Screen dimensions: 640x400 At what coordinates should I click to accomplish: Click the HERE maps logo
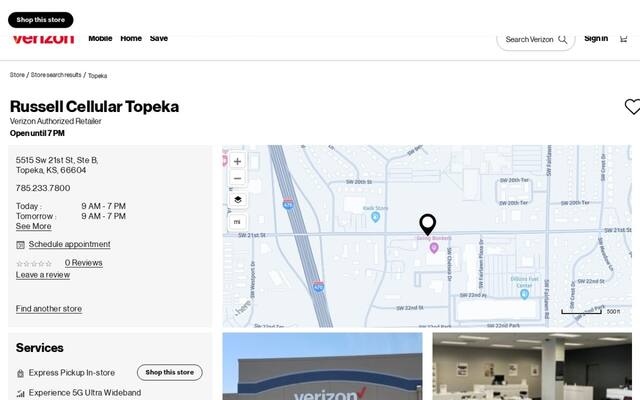(x=242, y=308)
